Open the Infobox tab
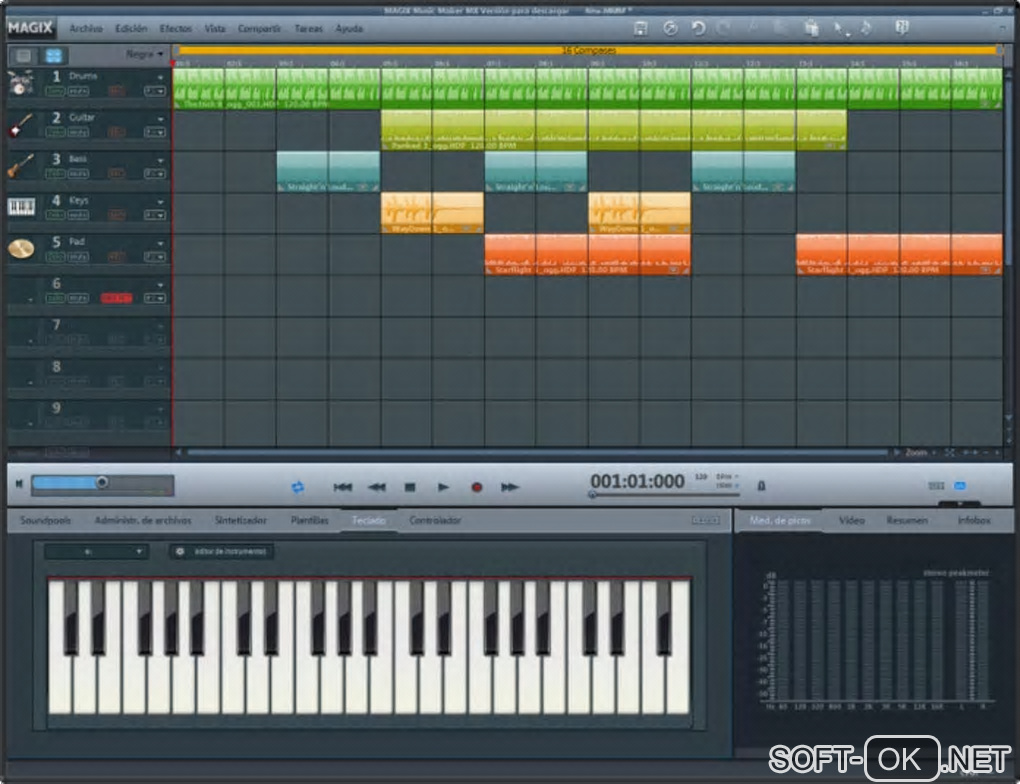 [x=974, y=520]
